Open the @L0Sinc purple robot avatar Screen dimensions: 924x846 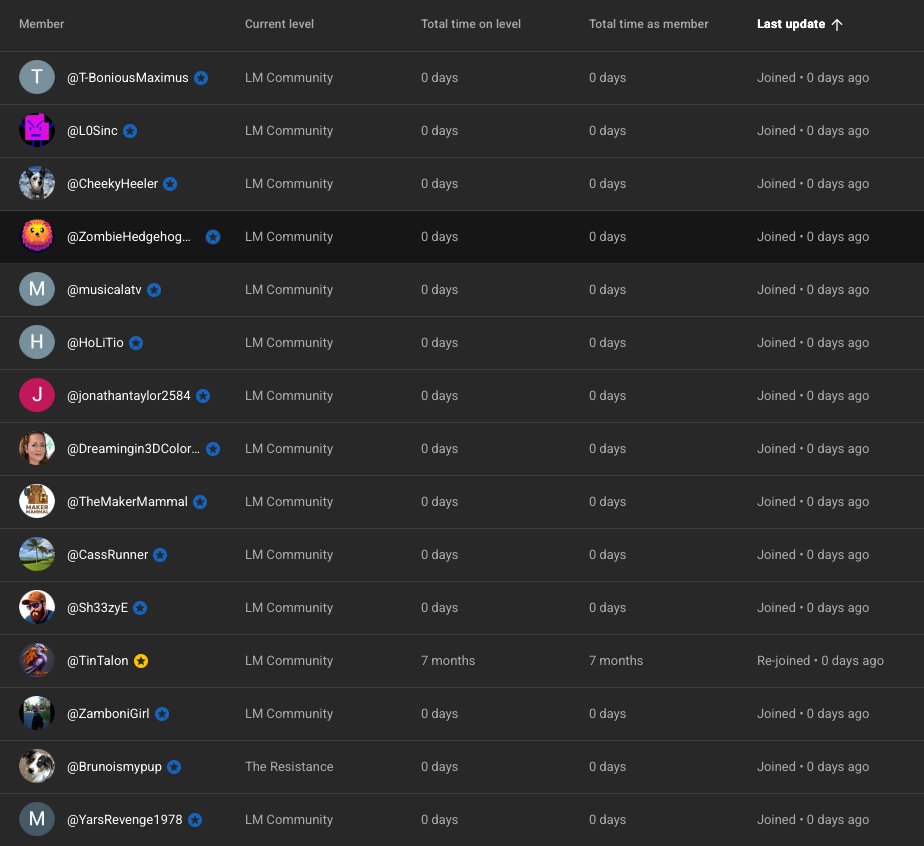[x=37, y=130]
